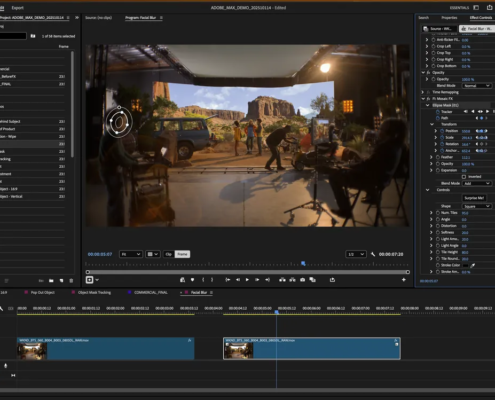Switch to Pop Out Object sequence tab
The height and width of the screenshot is (400, 495).
[43, 292]
